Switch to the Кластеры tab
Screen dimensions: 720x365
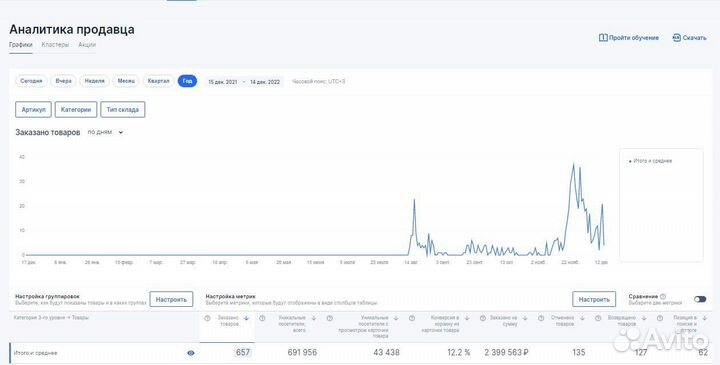click(x=55, y=45)
